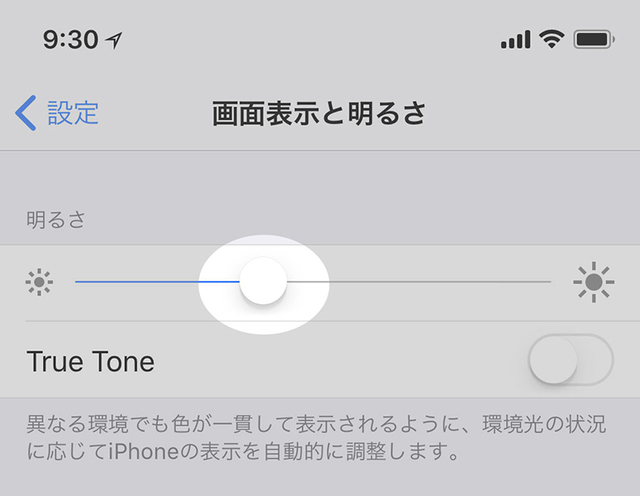Tap the empty navigation bar area right of title
Viewport: 640px width, 496px height.
[531, 113]
